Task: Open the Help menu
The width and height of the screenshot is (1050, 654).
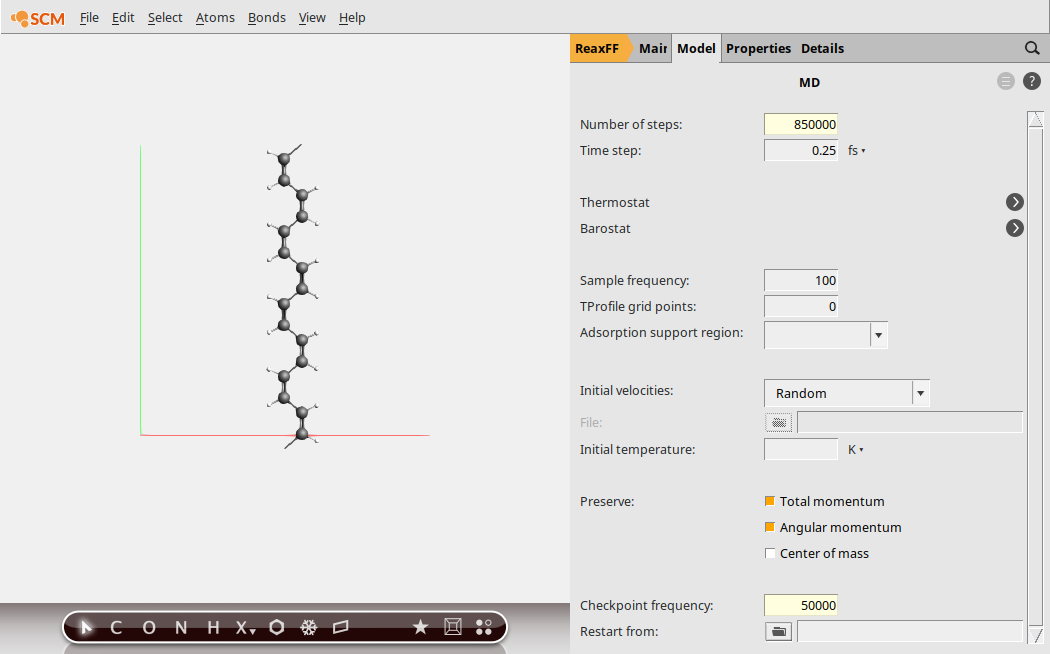Action: [352, 18]
